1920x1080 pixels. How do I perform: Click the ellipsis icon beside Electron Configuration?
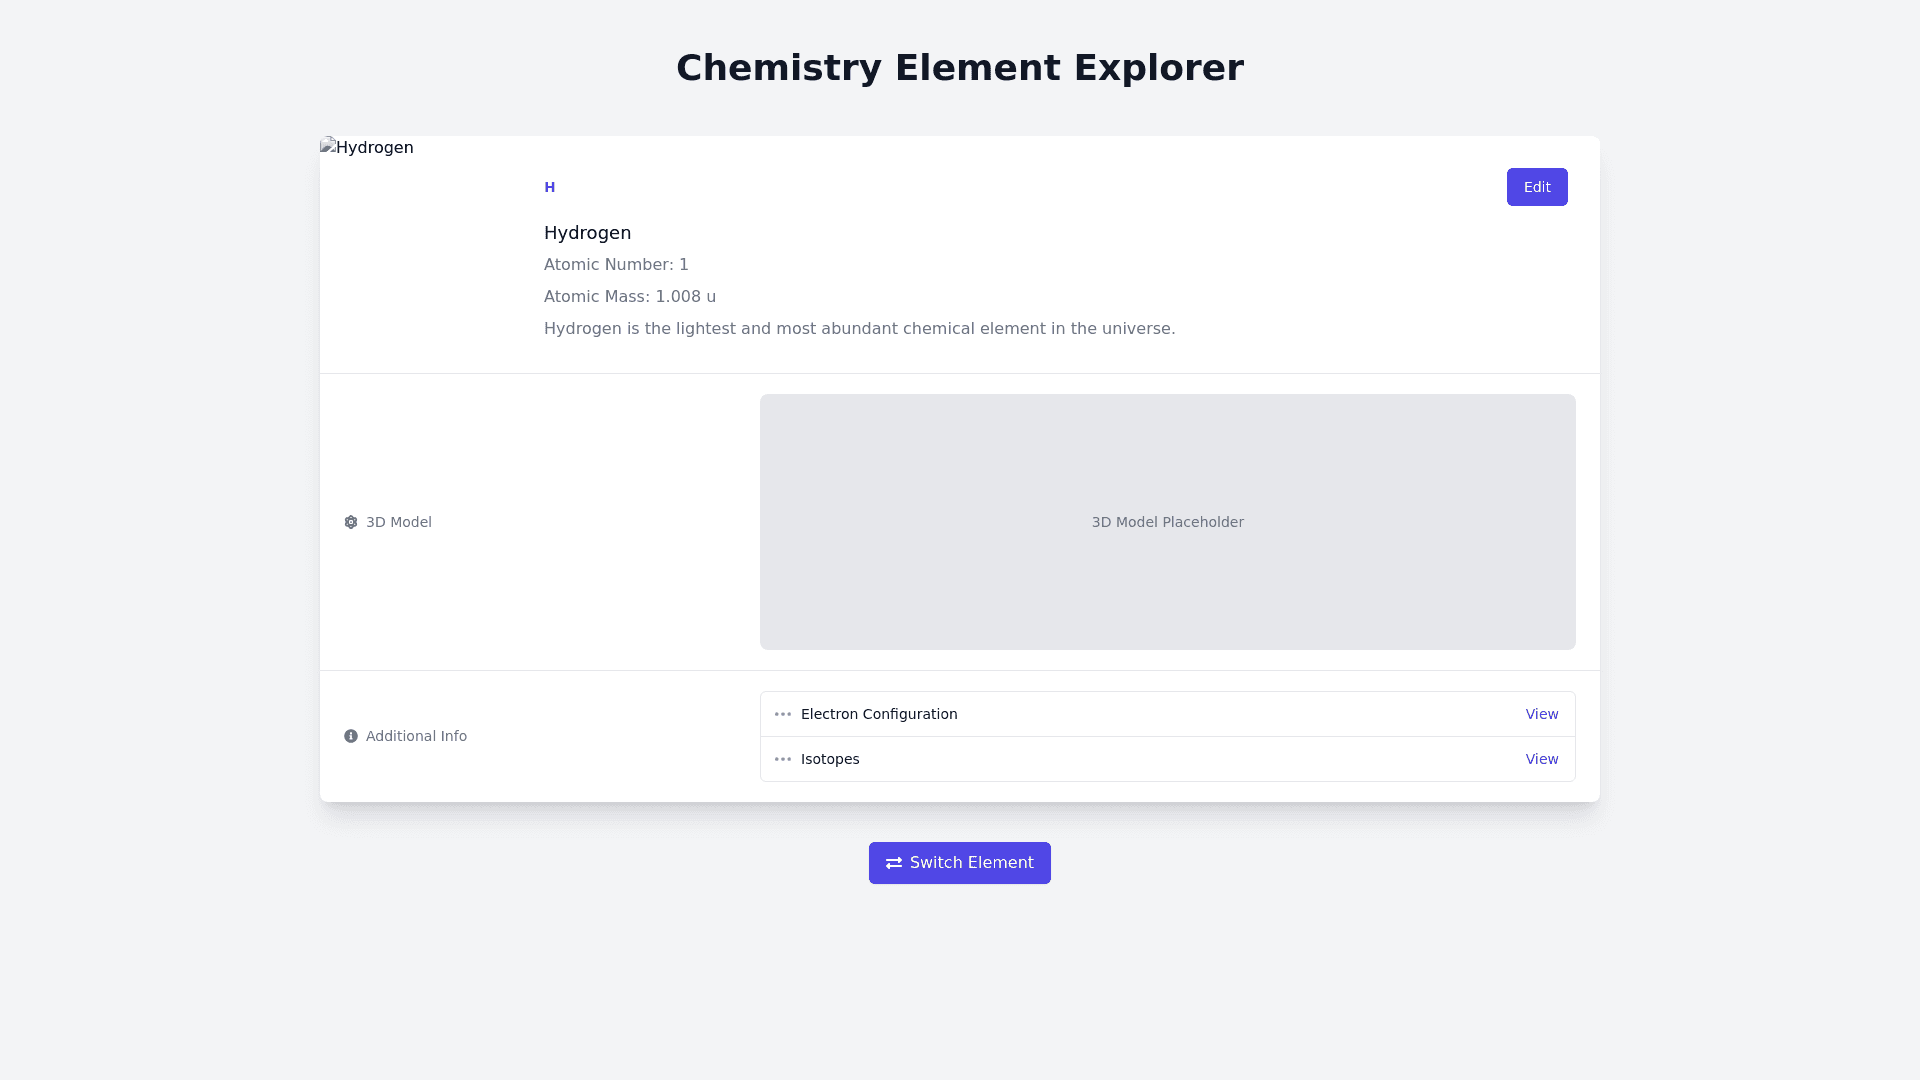coord(783,714)
